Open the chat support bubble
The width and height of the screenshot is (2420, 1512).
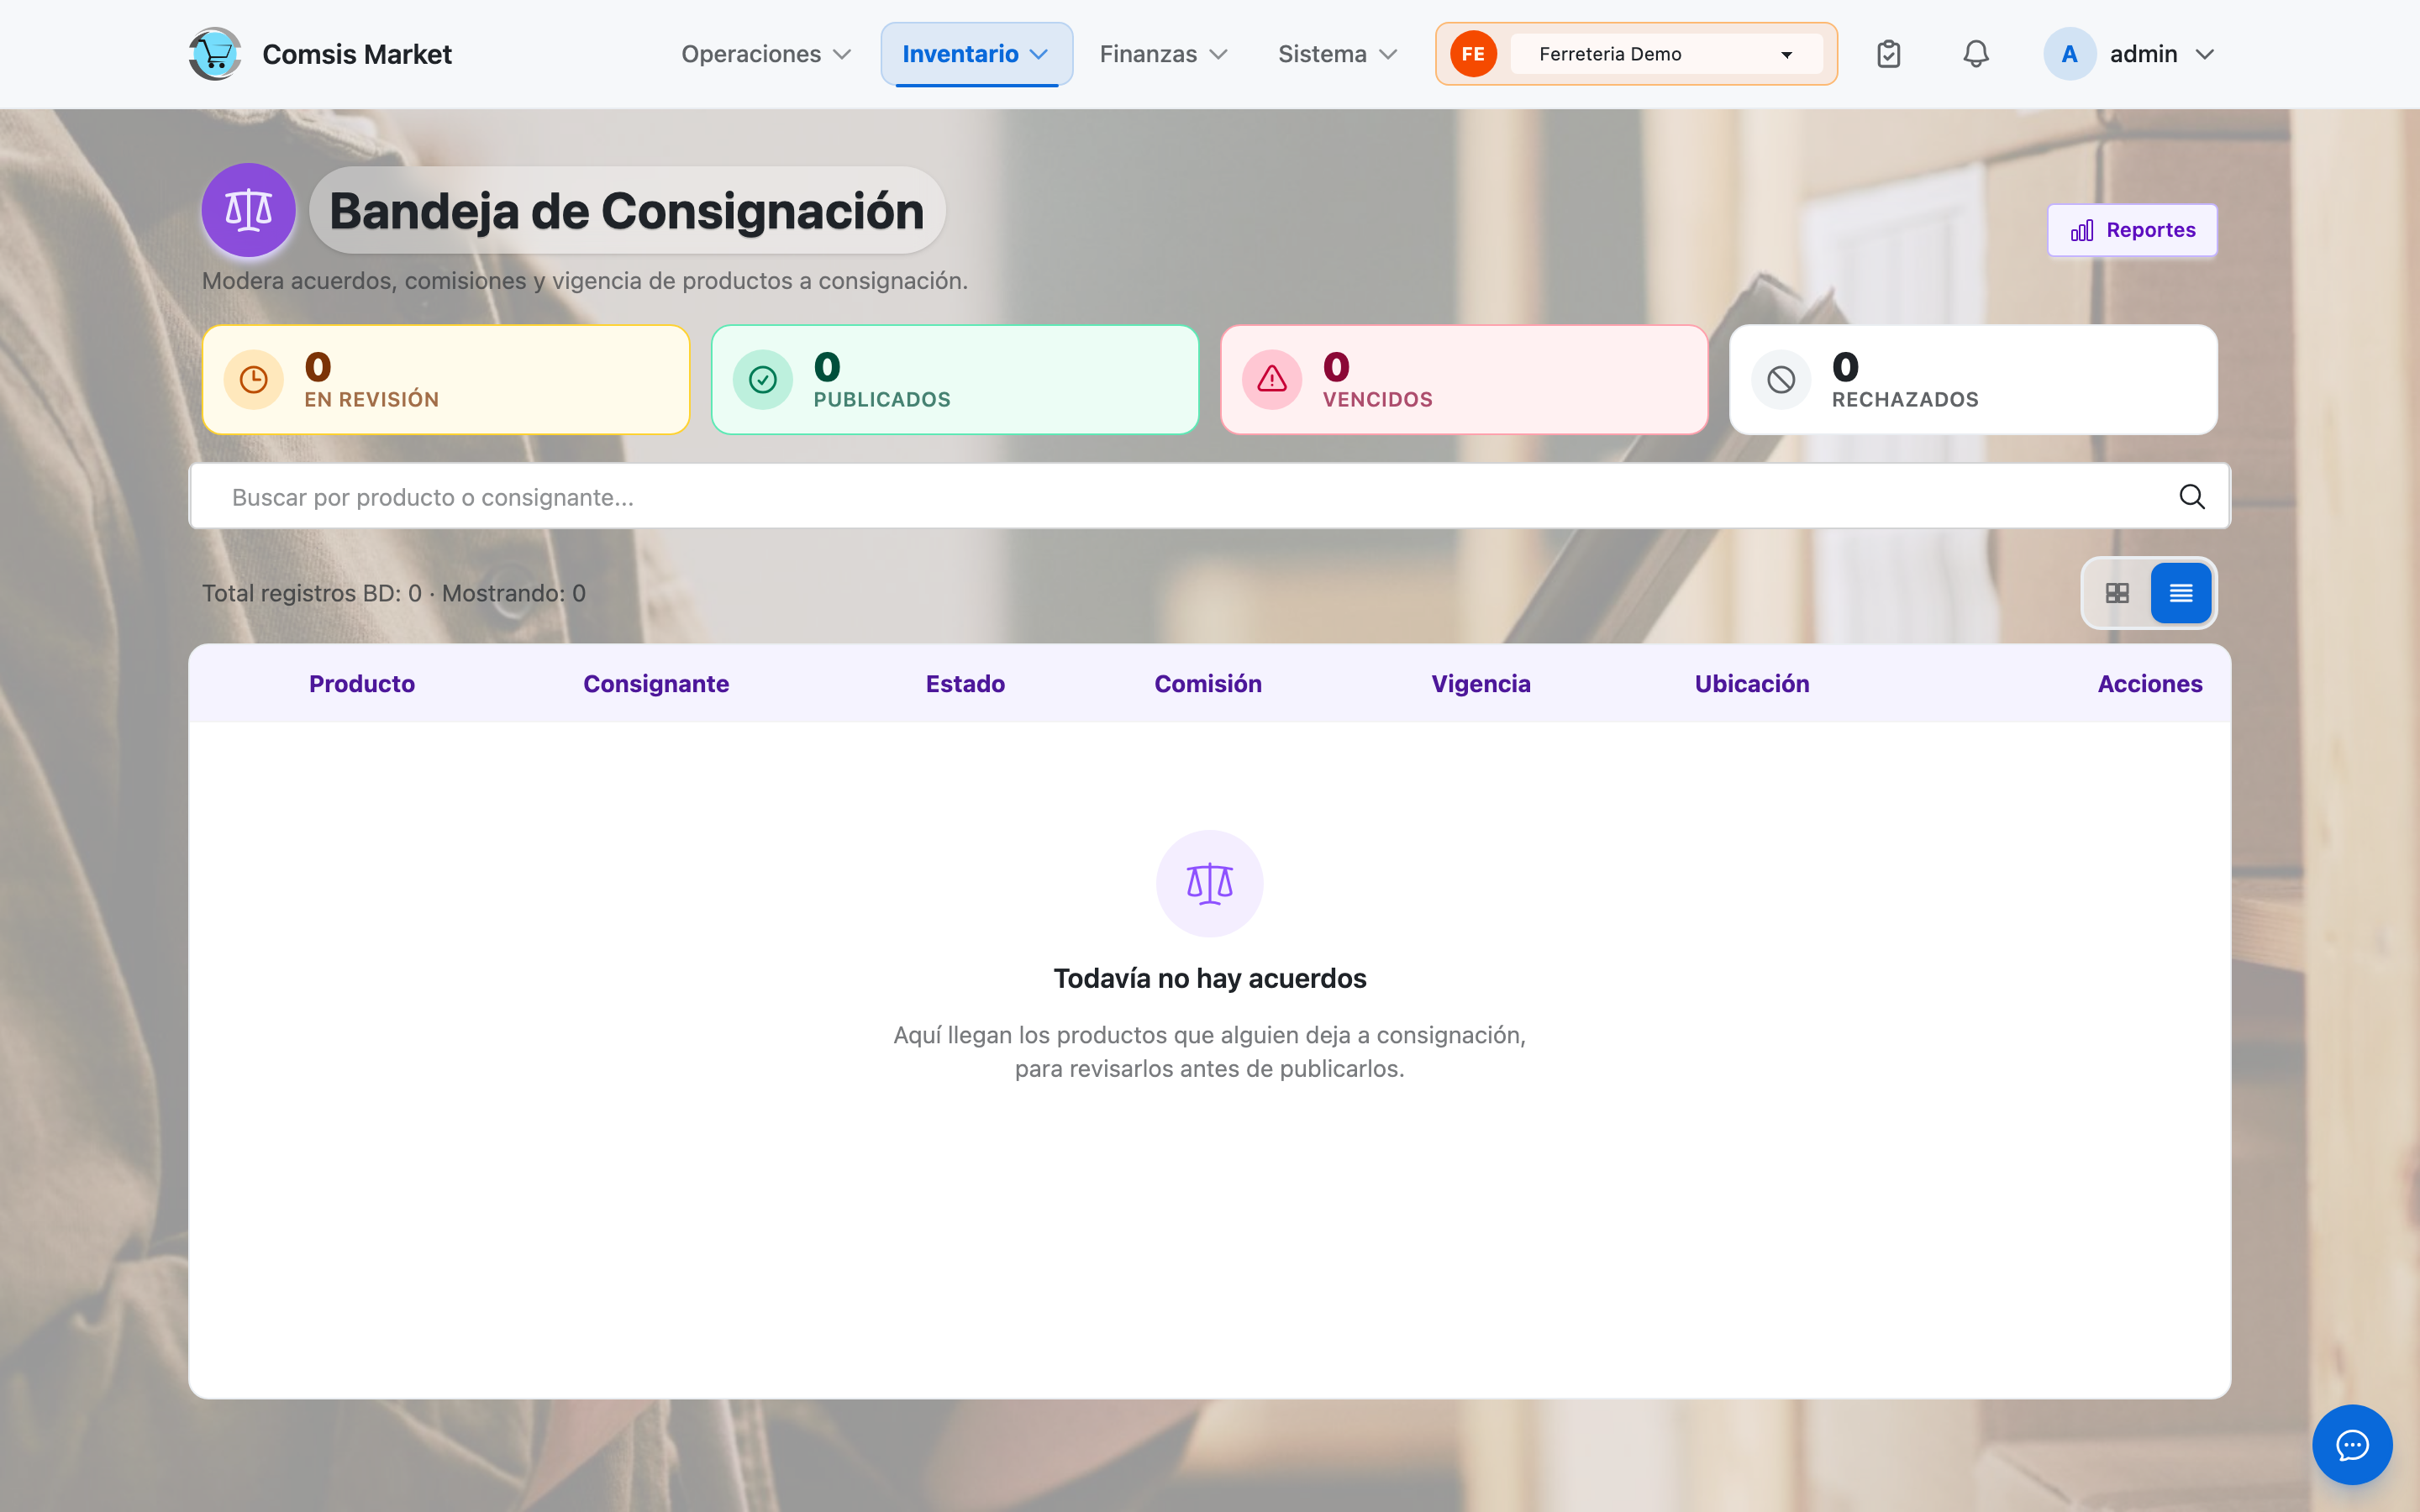(x=2352, y=1445)
